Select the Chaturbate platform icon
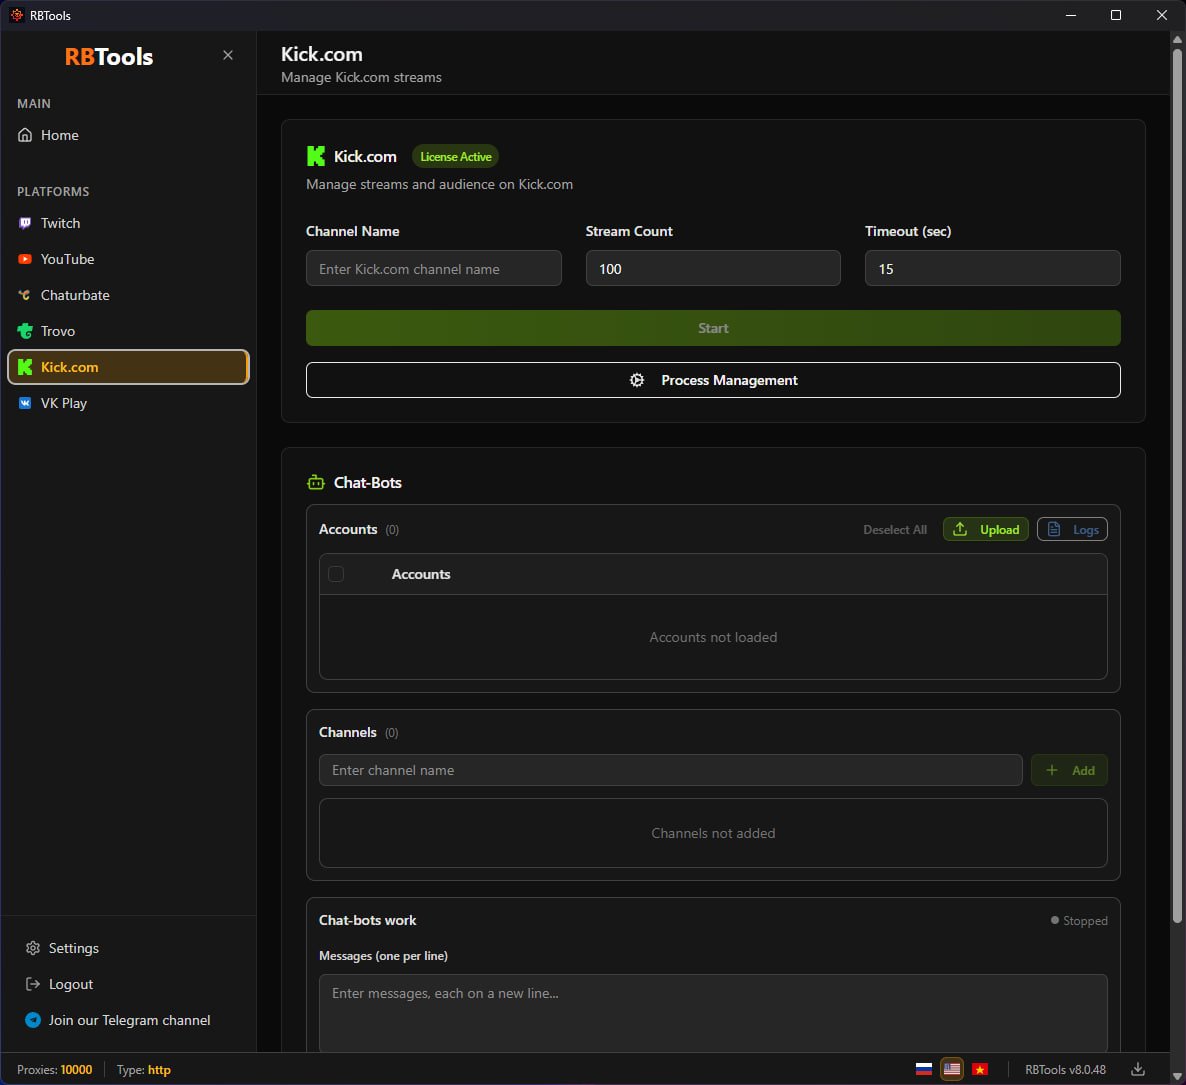1186x1085 pixels. point(25,295)
